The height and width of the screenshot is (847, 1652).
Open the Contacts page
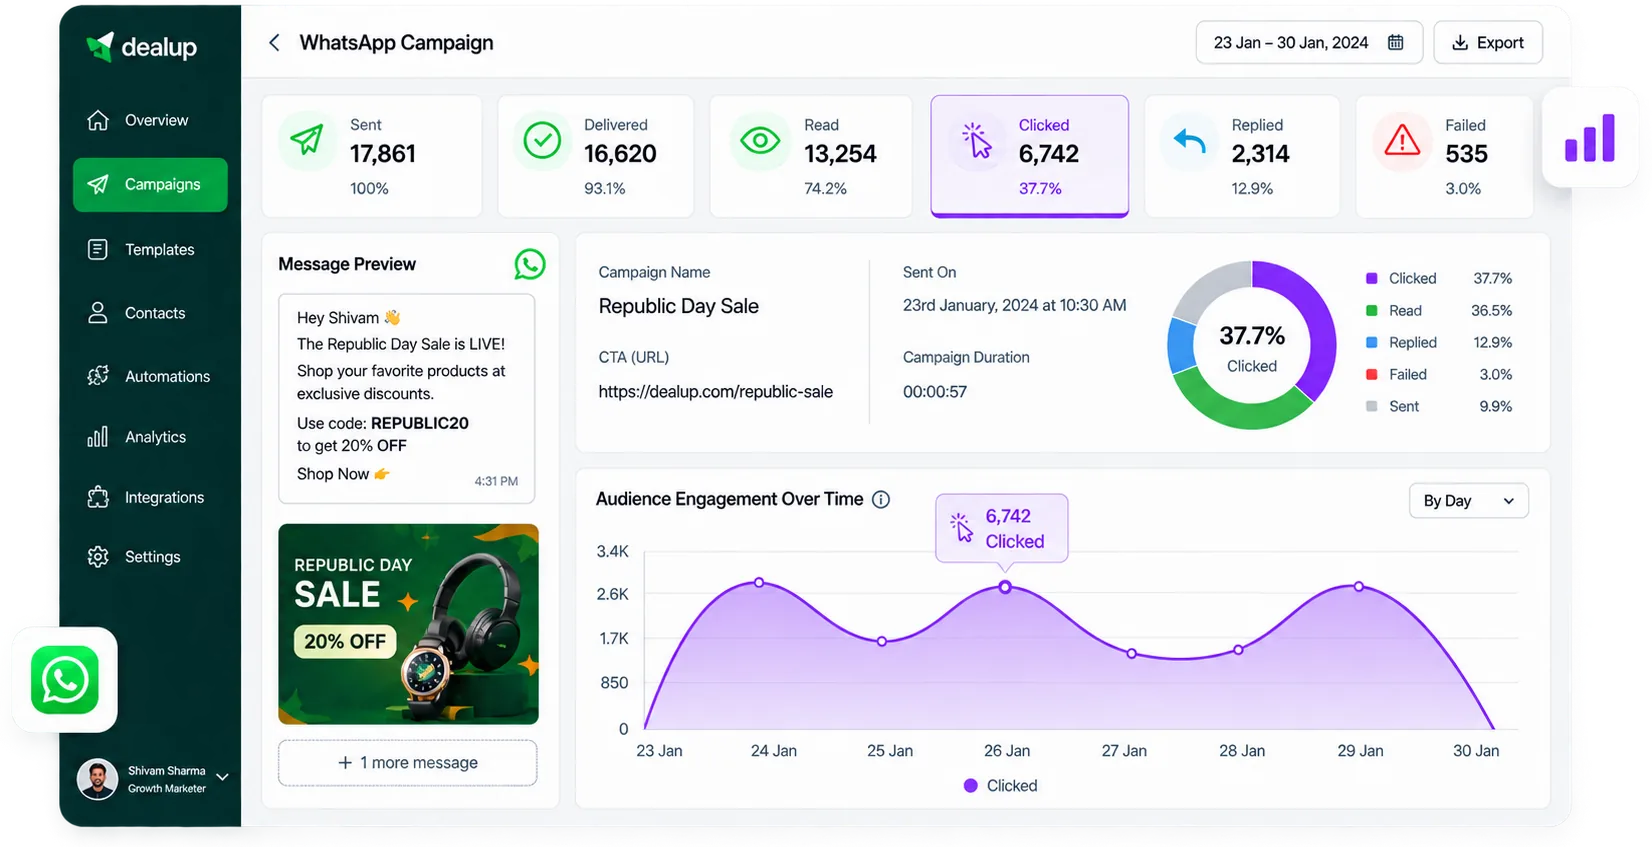click(150, 313)
